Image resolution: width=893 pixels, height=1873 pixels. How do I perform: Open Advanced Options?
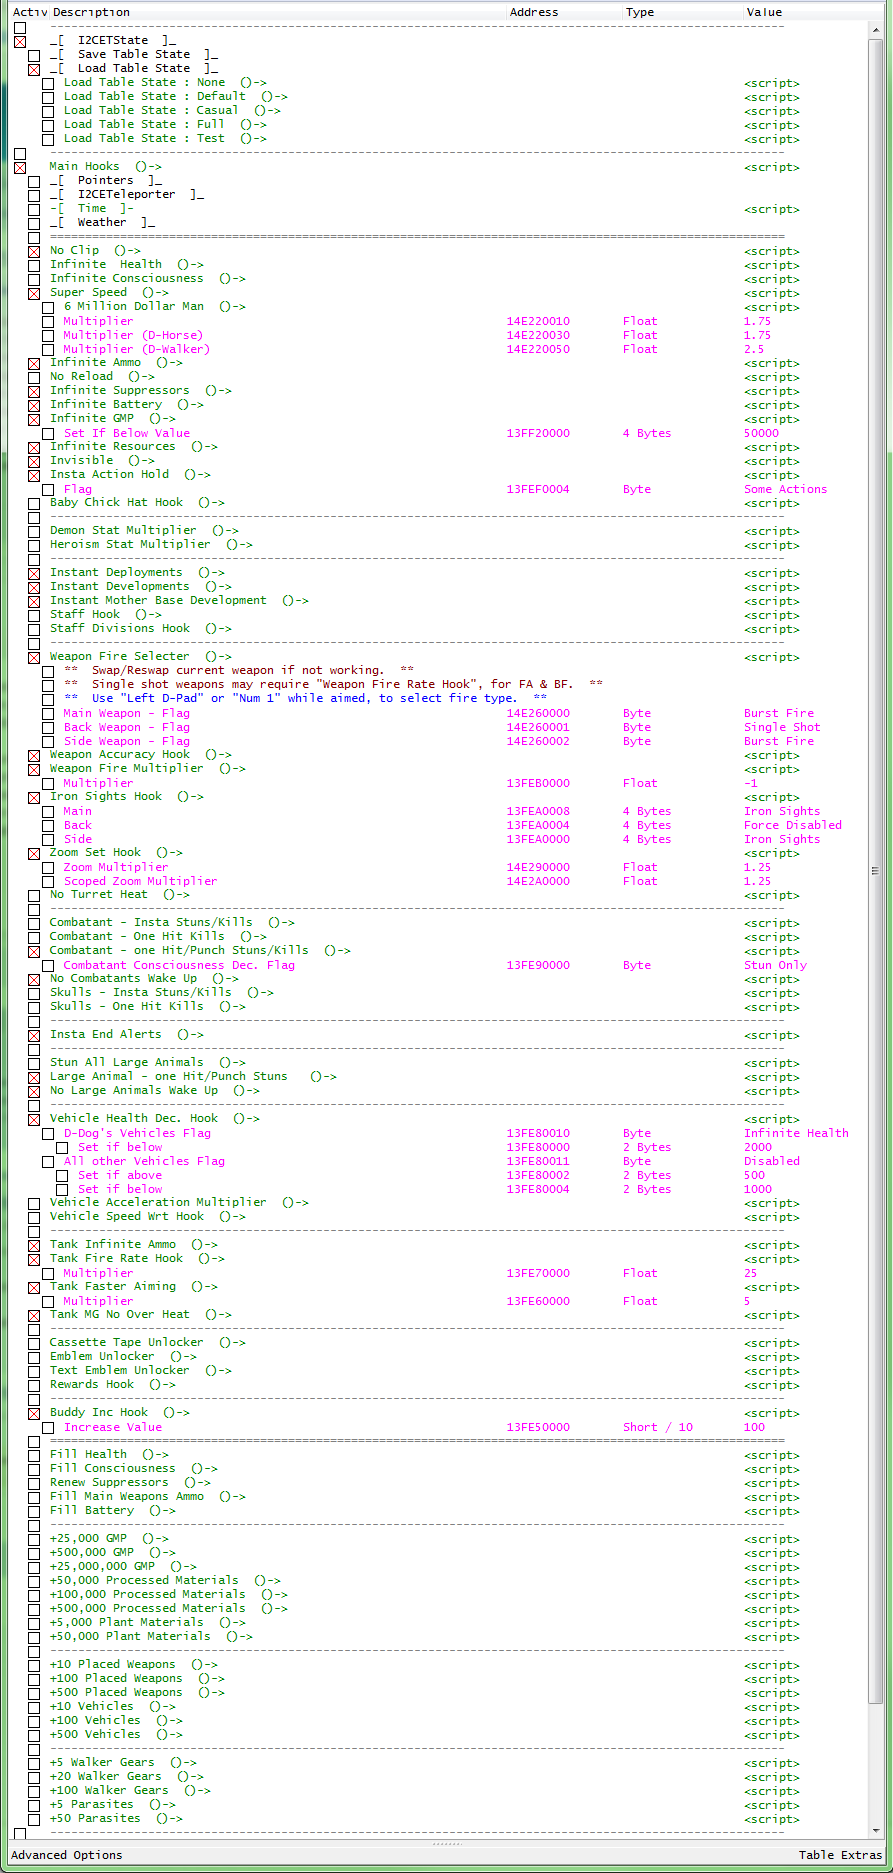(x=67, y=1855)
